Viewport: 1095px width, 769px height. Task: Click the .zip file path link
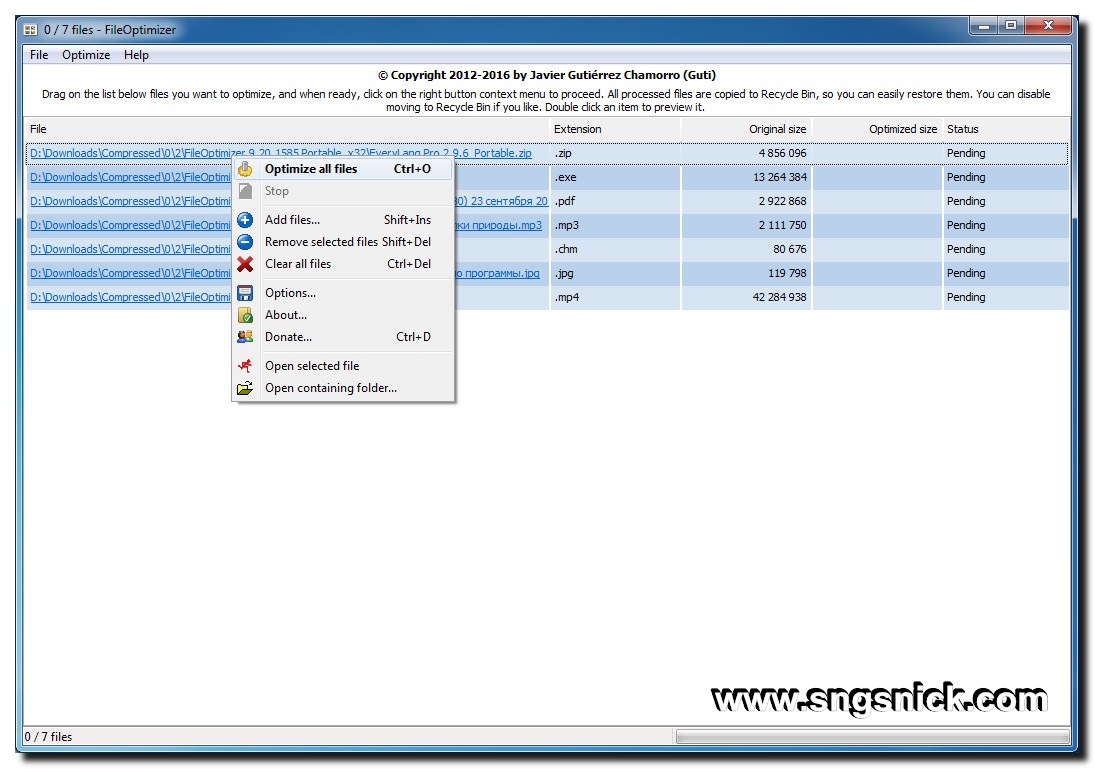[281, 153]
